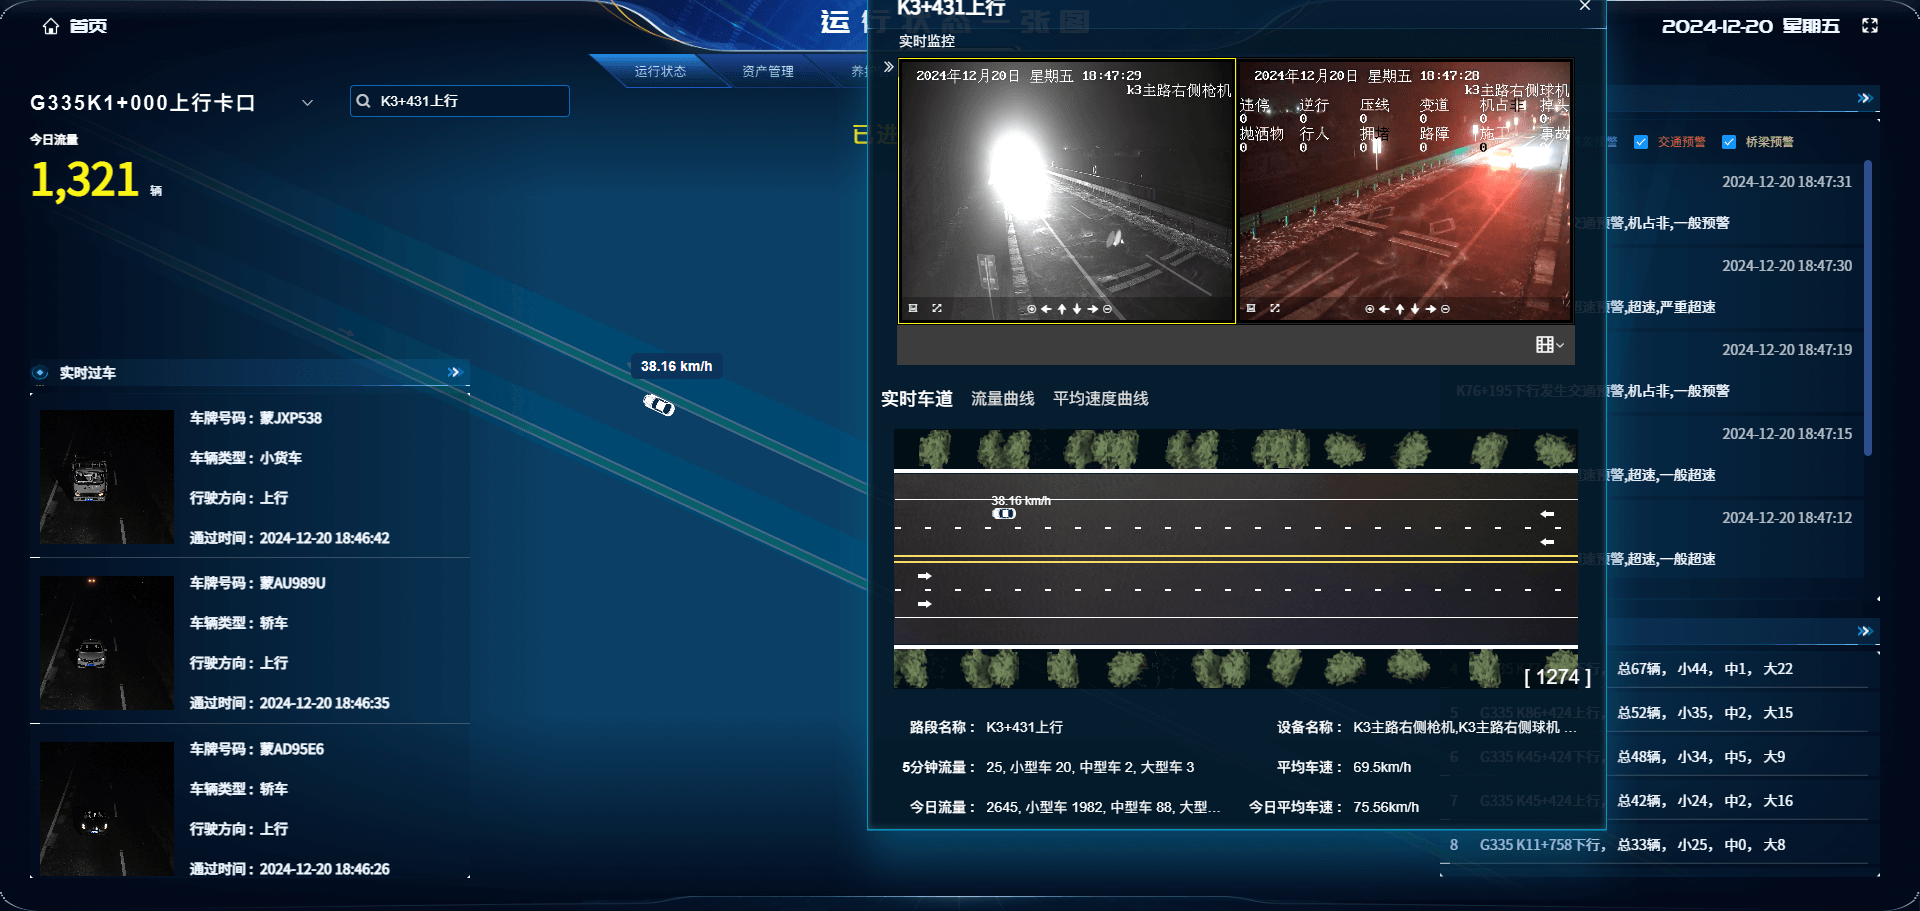Image resolution: width=1920 pixels, height=911 pixels.
Task: Expand the 实时过车 panel arrows
Action: point(455,372)
